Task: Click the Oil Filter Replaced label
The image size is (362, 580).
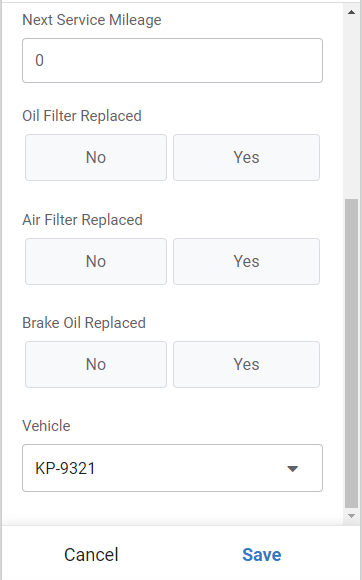Action: (82, 116)
